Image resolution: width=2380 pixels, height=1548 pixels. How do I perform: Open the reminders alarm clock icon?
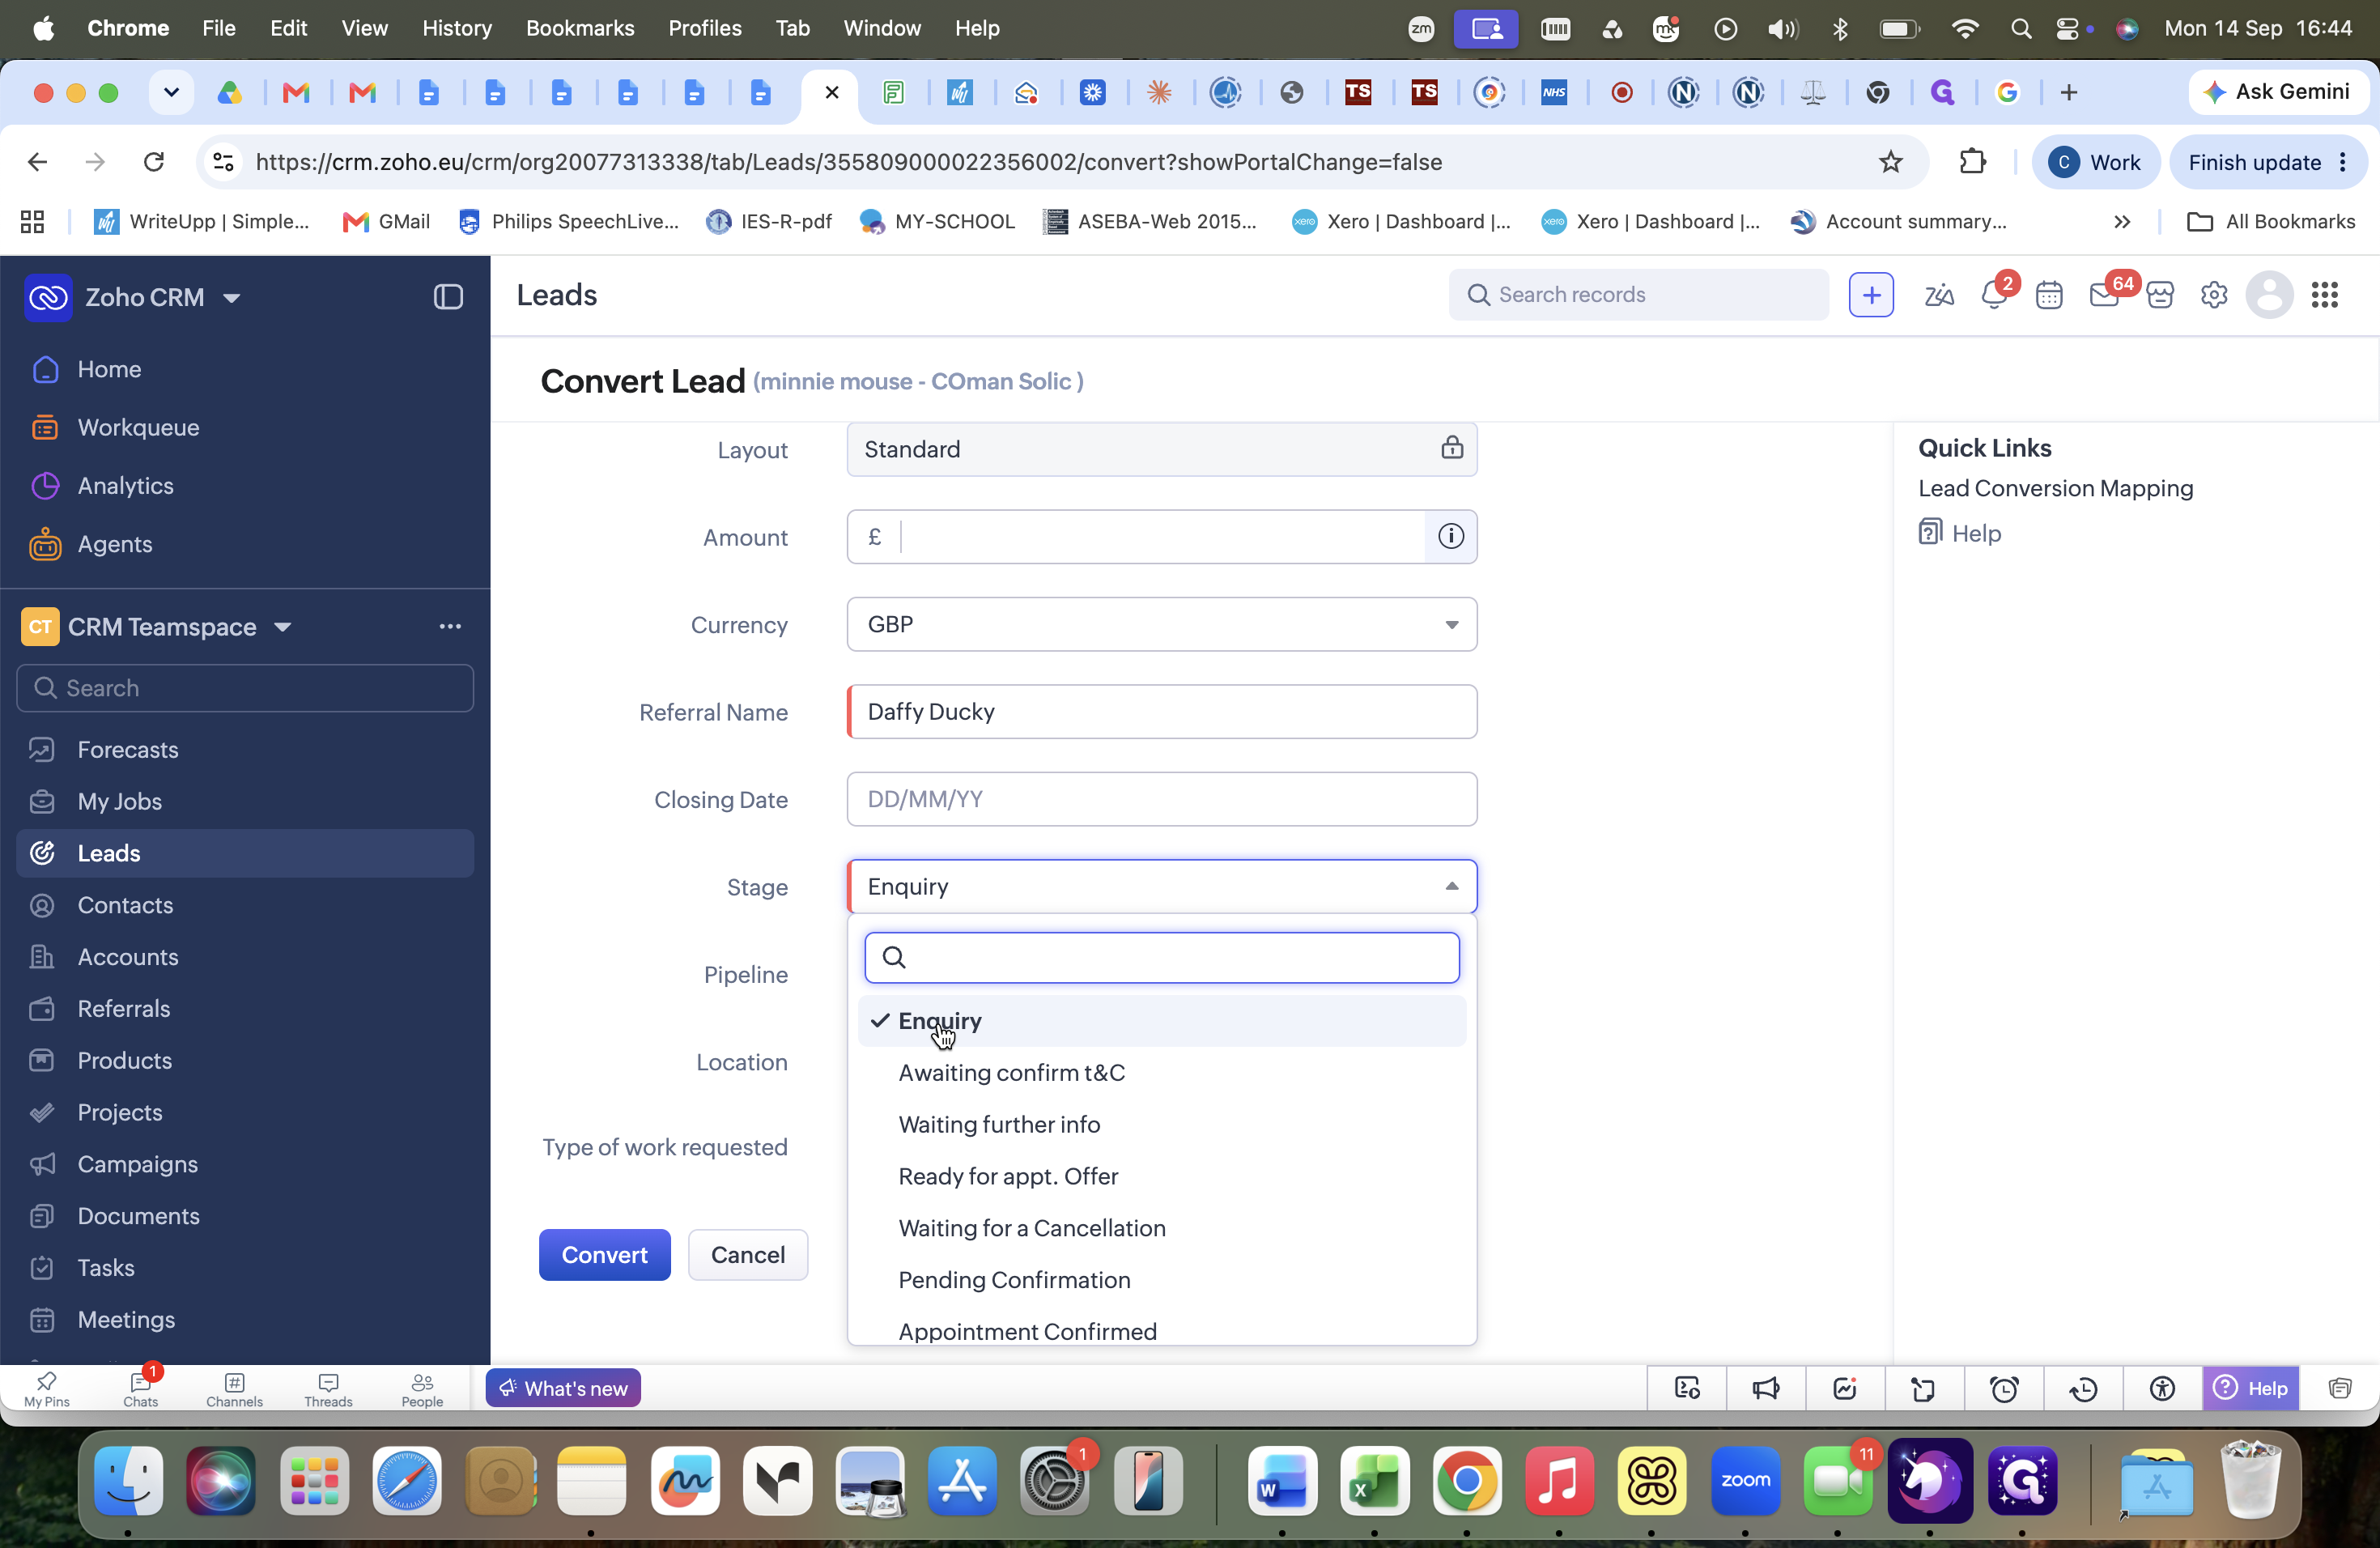pyautogui.click(x=2004, y=1388)
